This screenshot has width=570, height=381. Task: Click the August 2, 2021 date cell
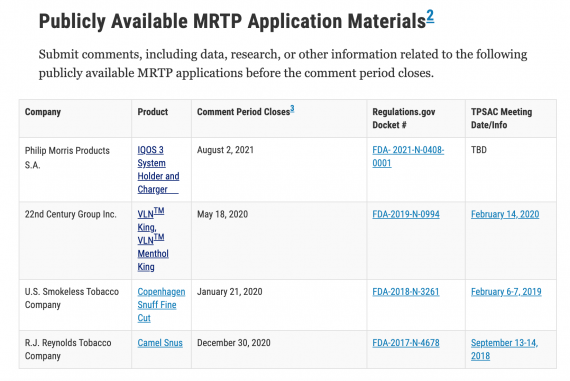(x=279, y=170)
